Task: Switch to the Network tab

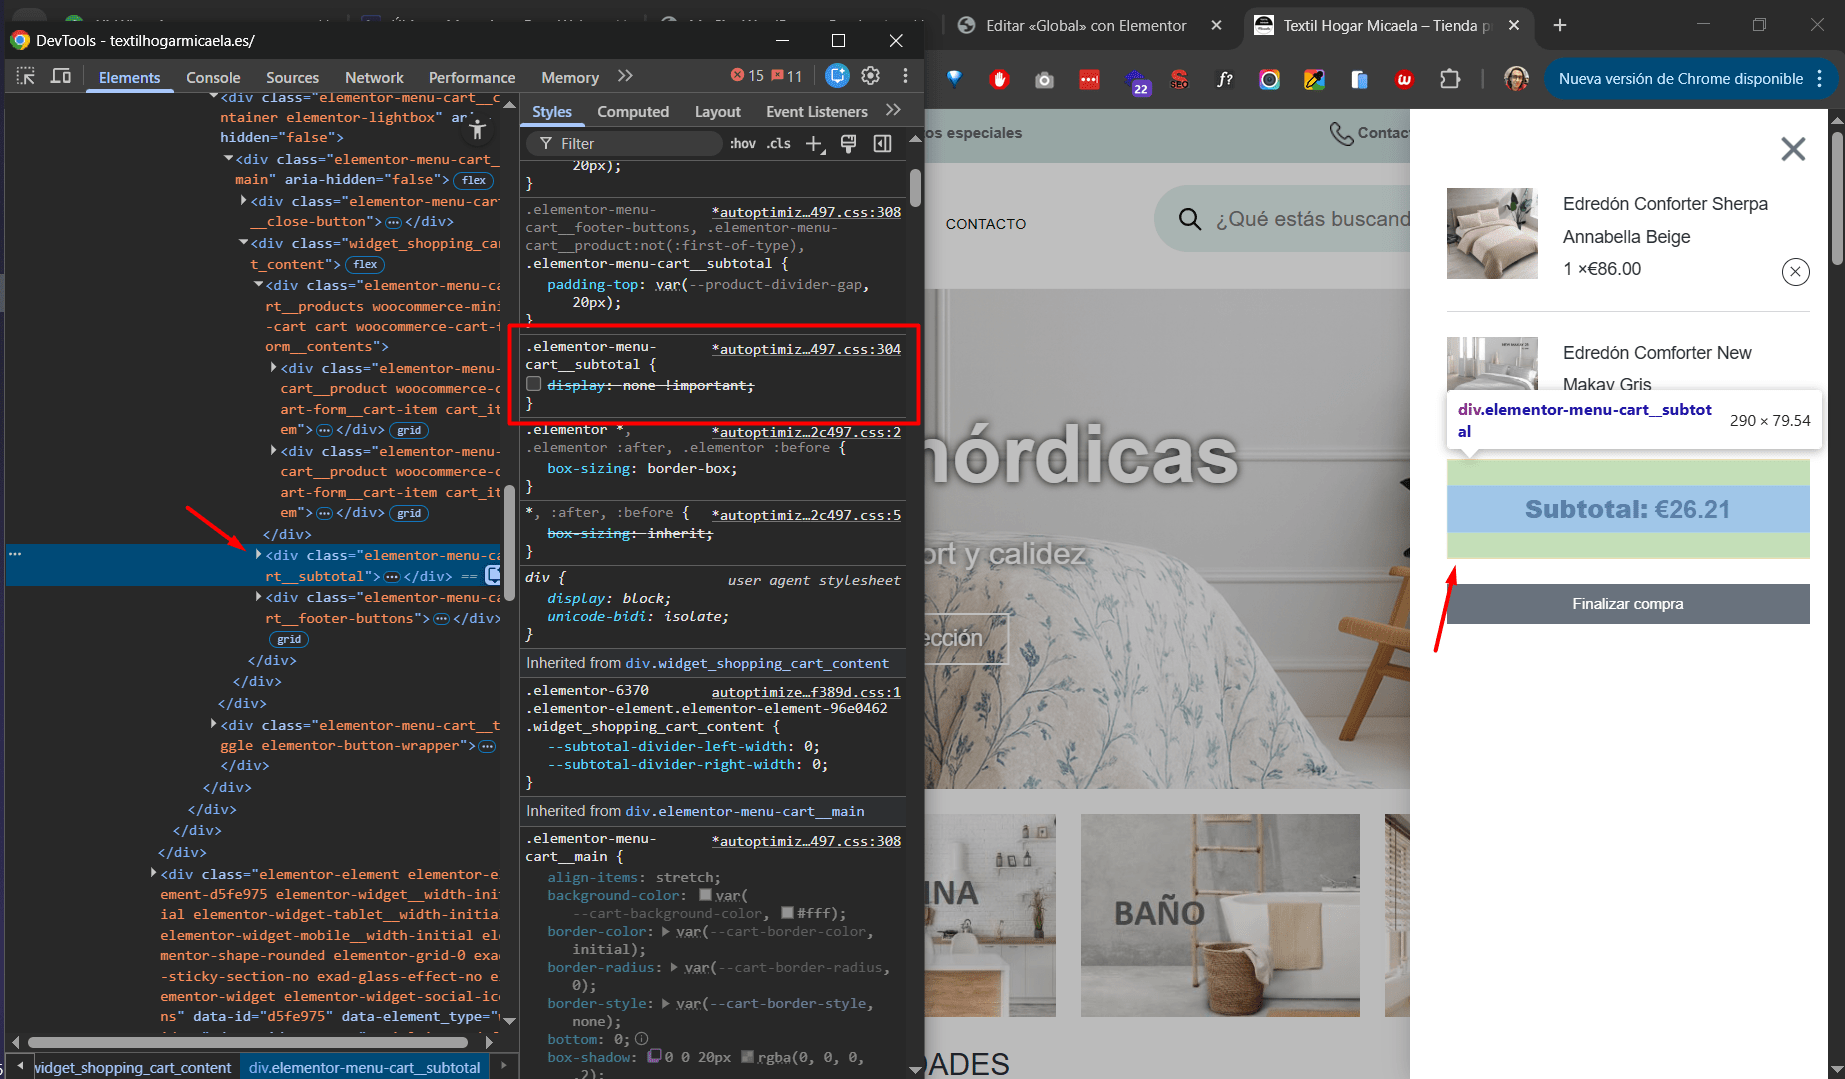Action: 374,77
